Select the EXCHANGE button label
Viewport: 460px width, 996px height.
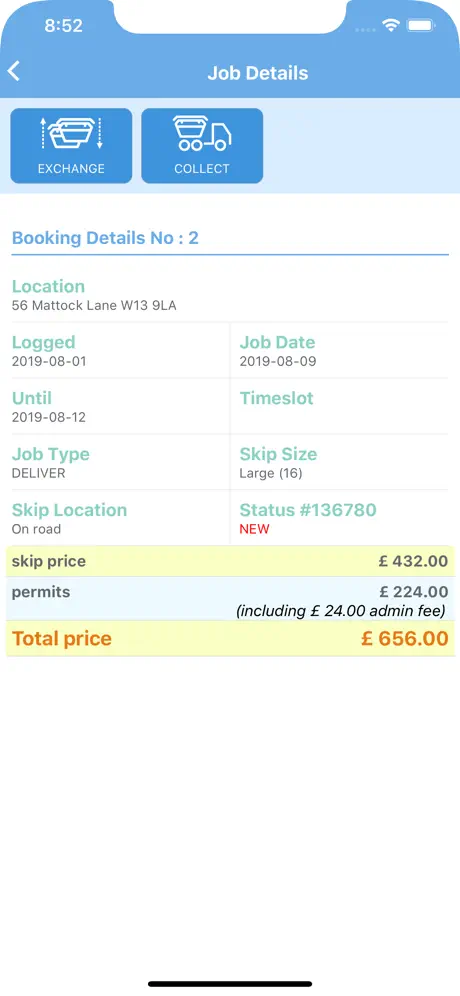pos(71,169)
